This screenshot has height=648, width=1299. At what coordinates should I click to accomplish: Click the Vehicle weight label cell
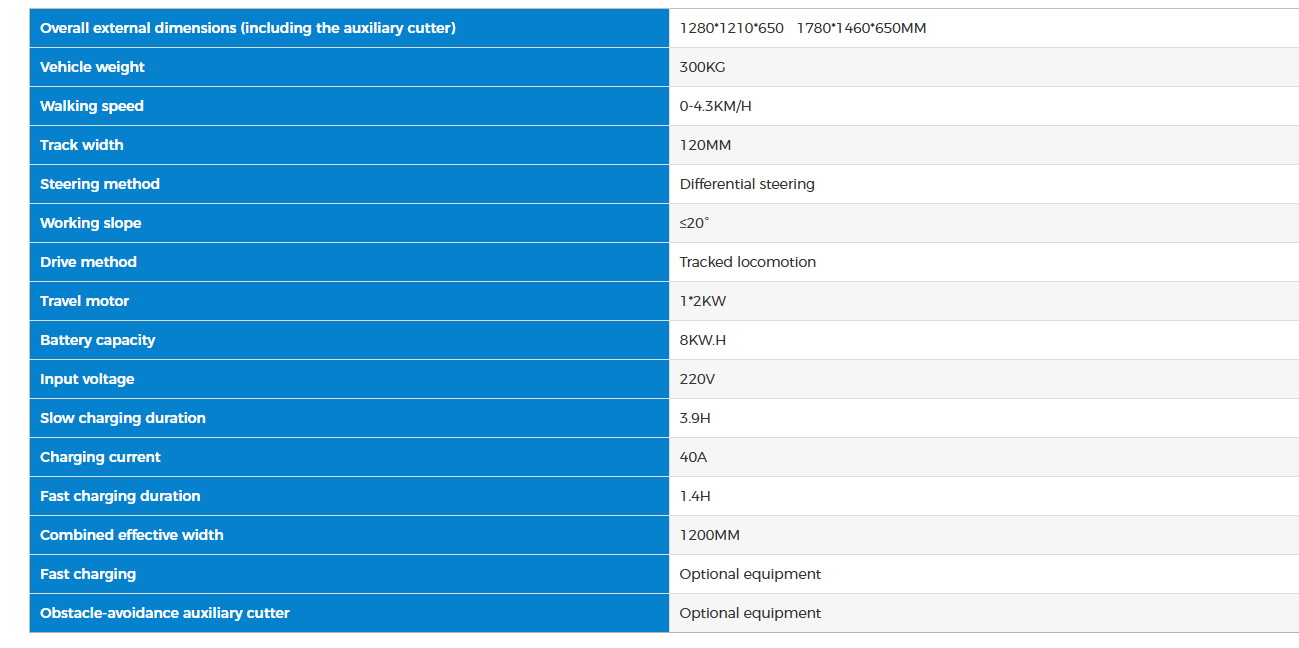(349, 67)
